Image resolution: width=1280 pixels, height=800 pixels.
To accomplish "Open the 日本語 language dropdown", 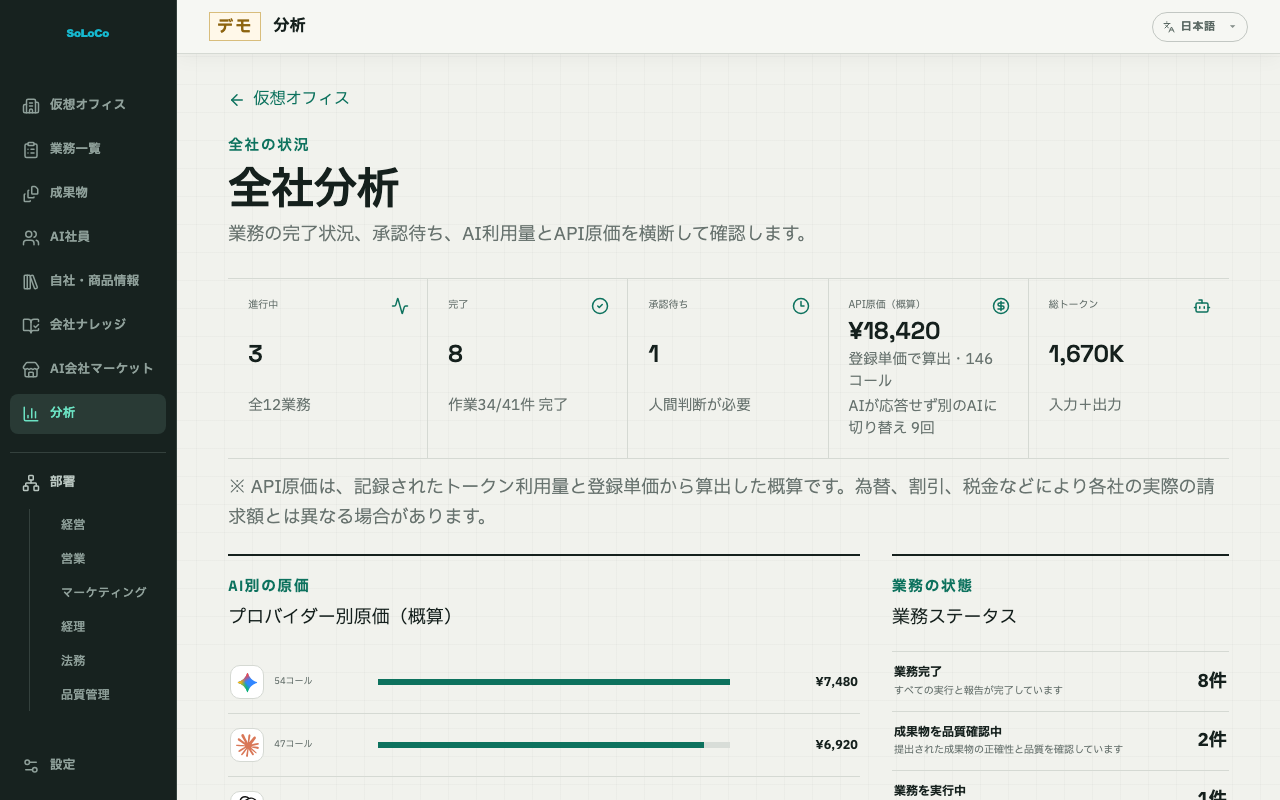I will [1200, 27].
